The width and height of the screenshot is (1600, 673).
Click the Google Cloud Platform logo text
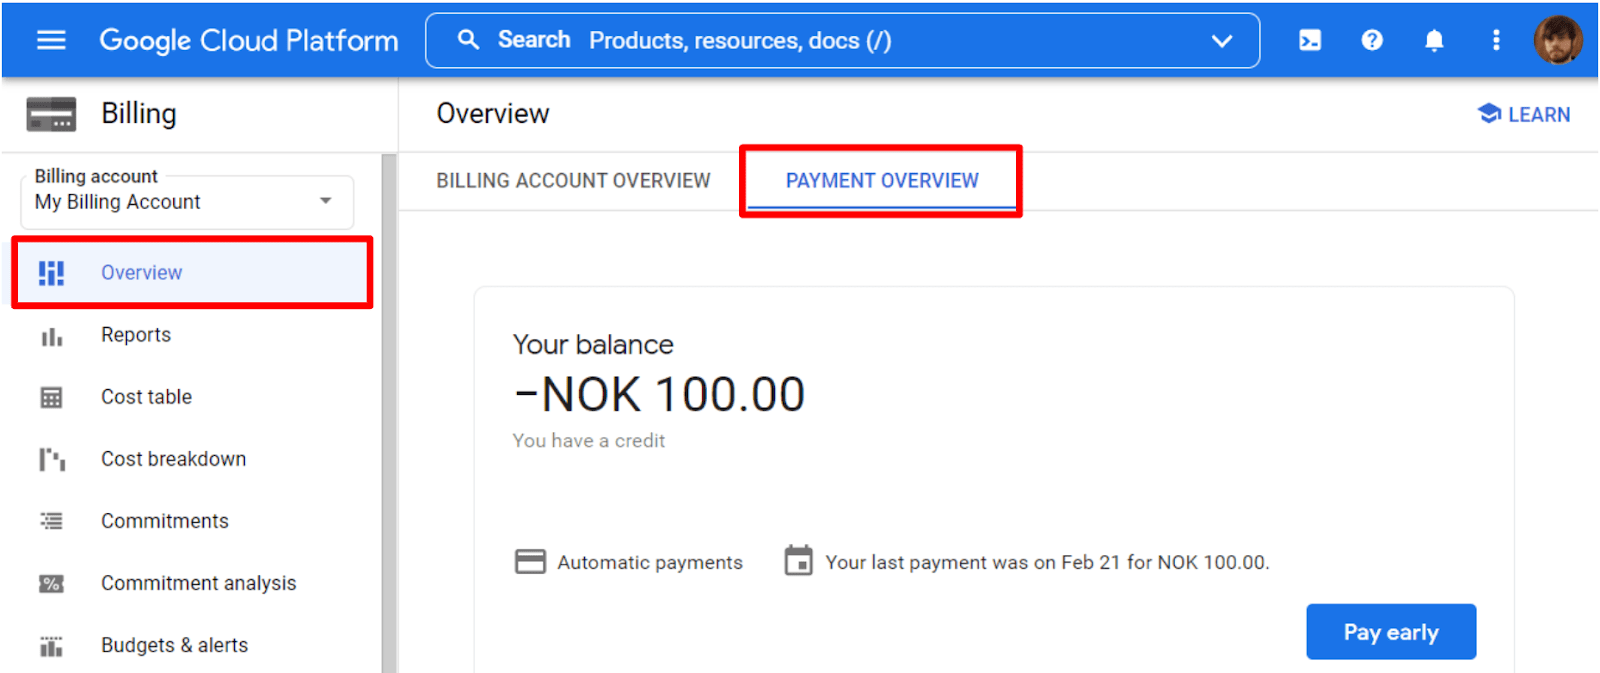pos(249,40)
